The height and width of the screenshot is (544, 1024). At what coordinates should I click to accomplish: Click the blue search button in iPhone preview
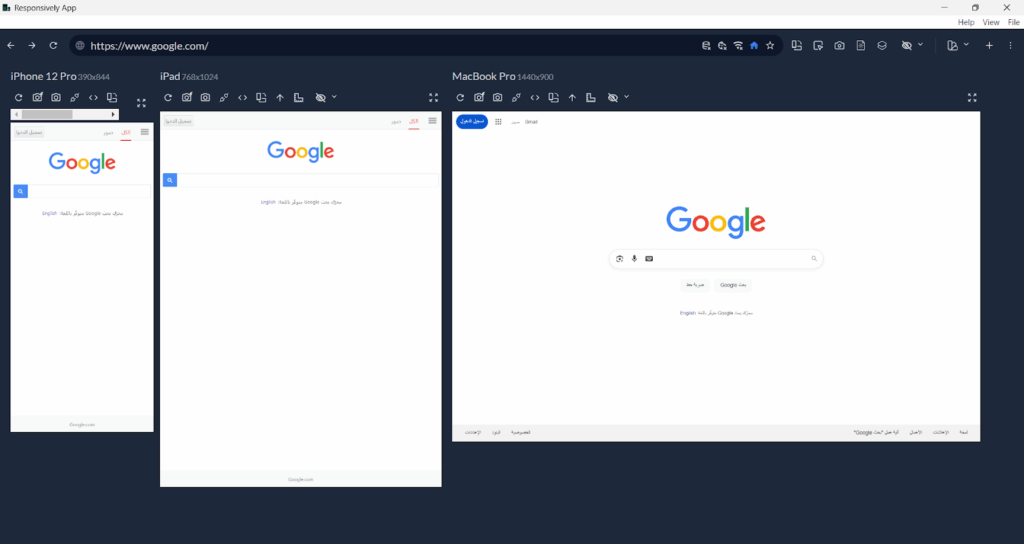click(x=20, y=191)
